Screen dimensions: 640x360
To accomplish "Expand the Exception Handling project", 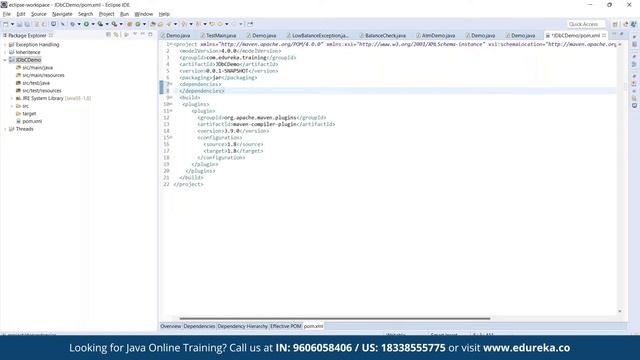I will 5,44.
